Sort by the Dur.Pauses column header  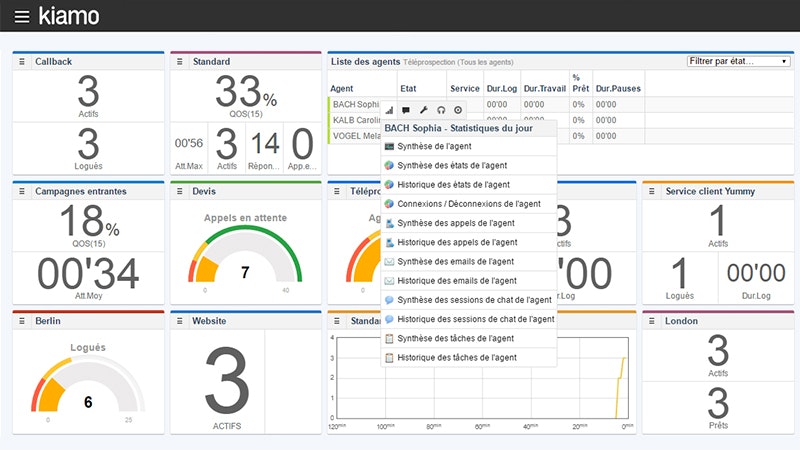coord(618,89)
